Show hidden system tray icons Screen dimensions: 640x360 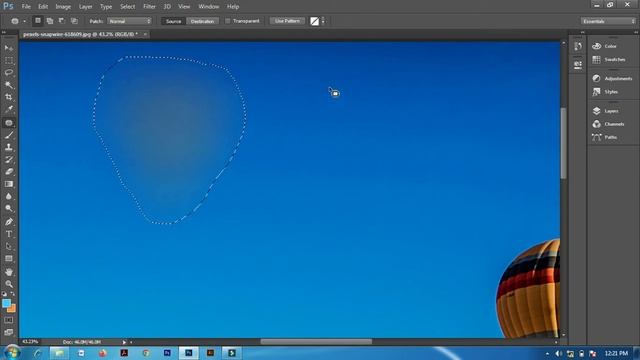(x=547, y=353)
